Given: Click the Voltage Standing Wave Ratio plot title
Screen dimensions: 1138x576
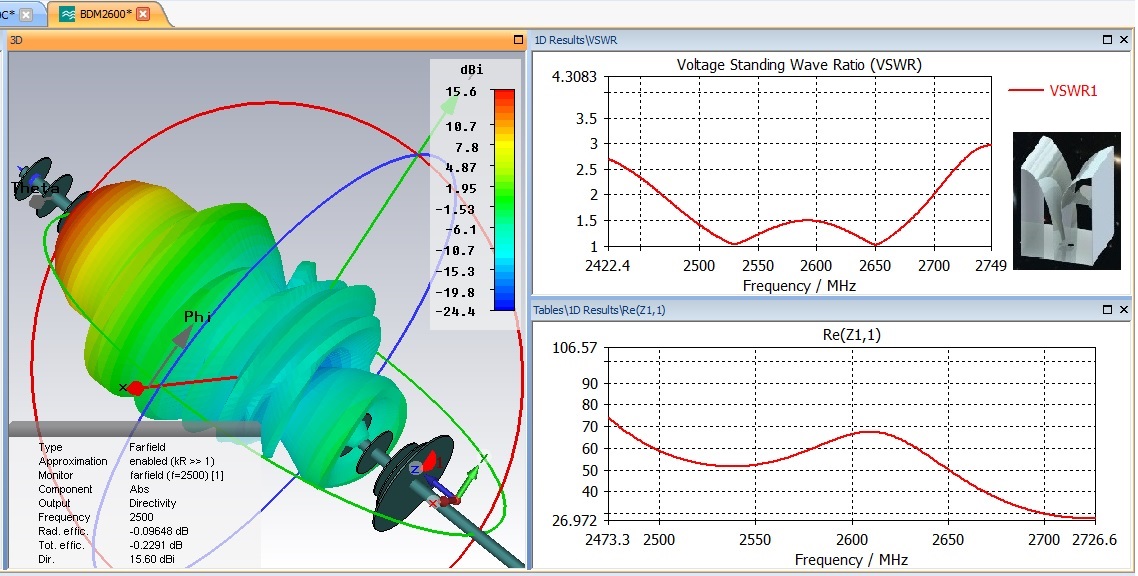Looking at the screenshot, I should (799, 65).
